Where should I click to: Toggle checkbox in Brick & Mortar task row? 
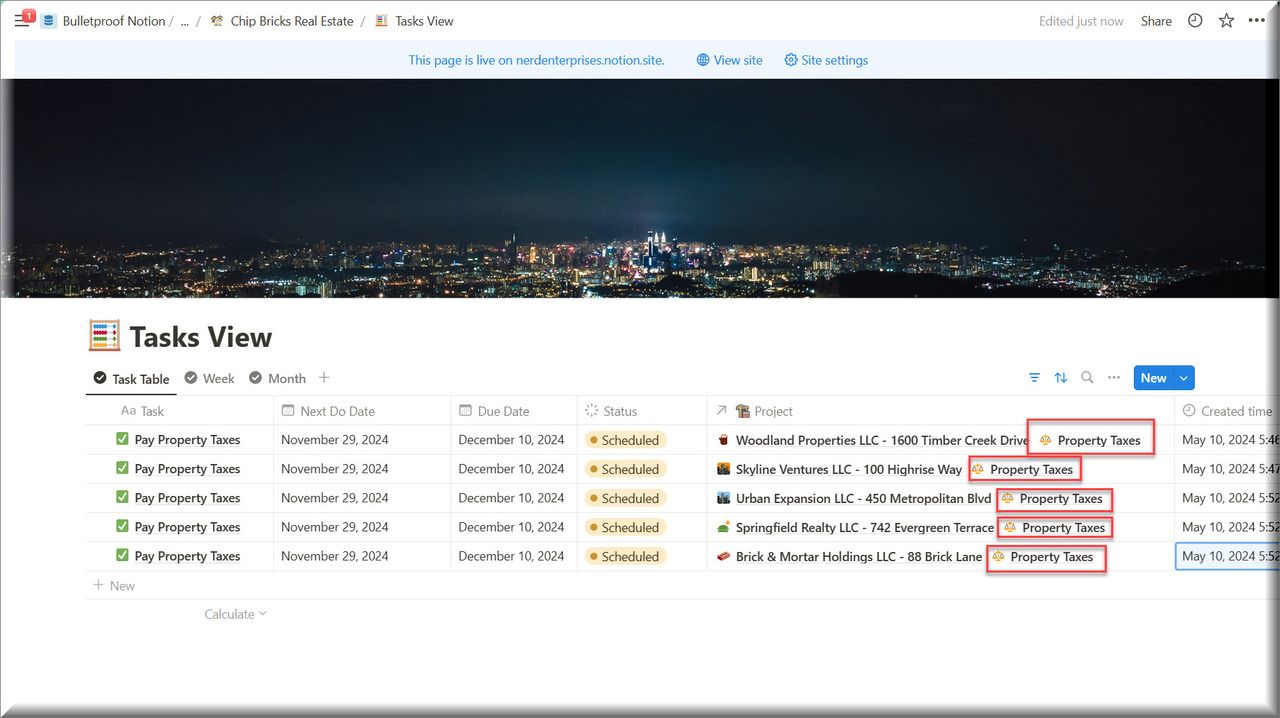click(122, 555)
